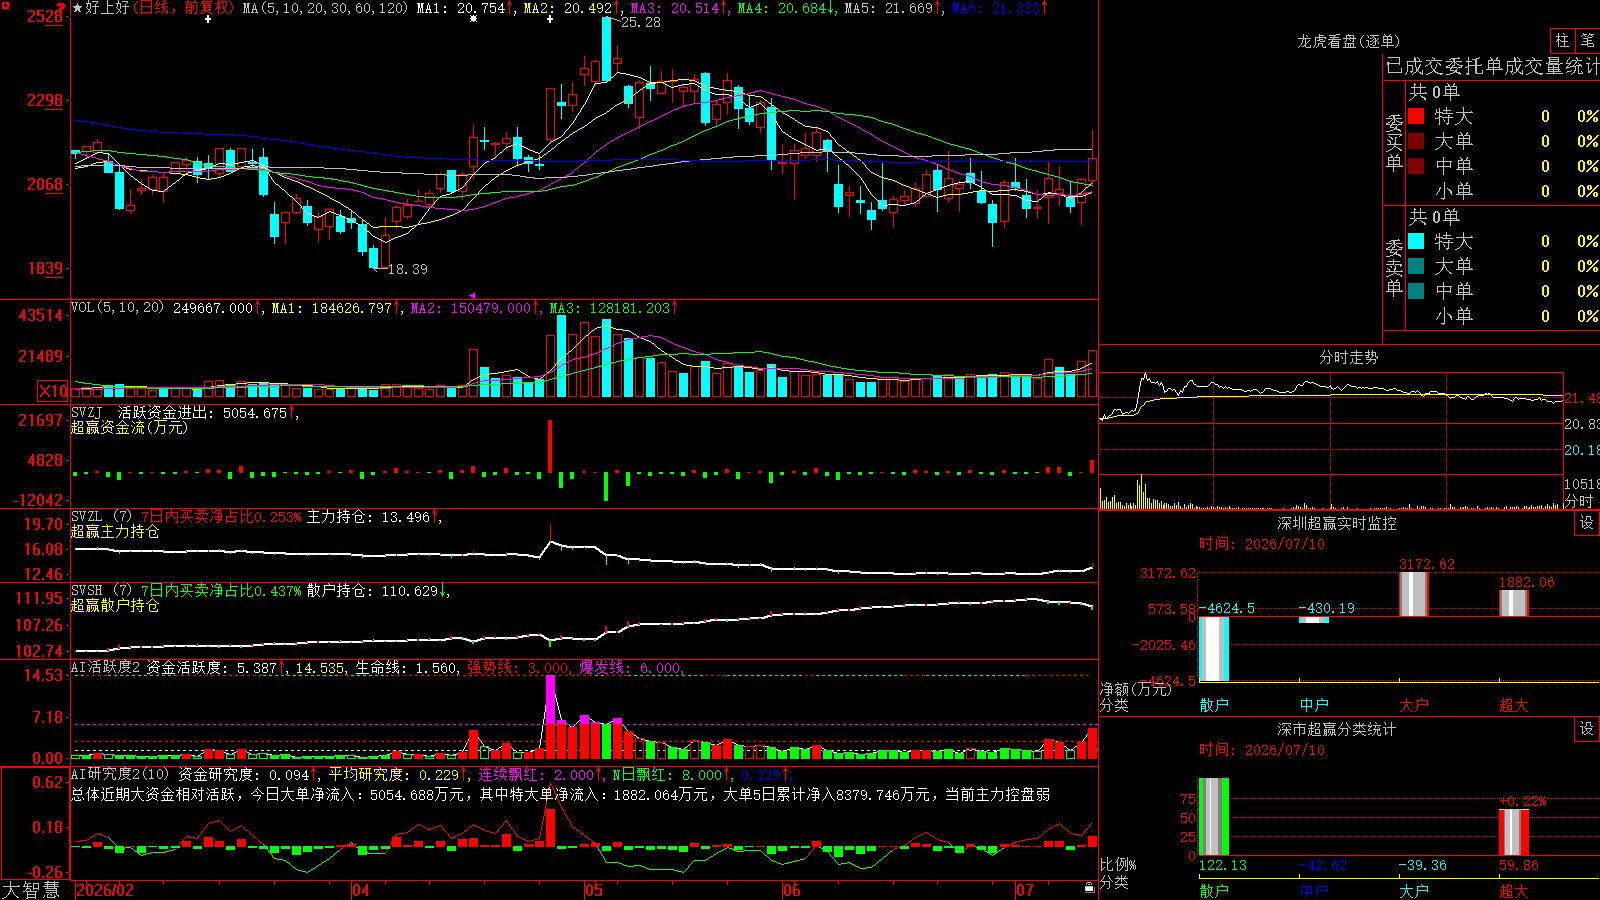
Task: Click the padlock icon on the date axis
Action: [1089, 888]
